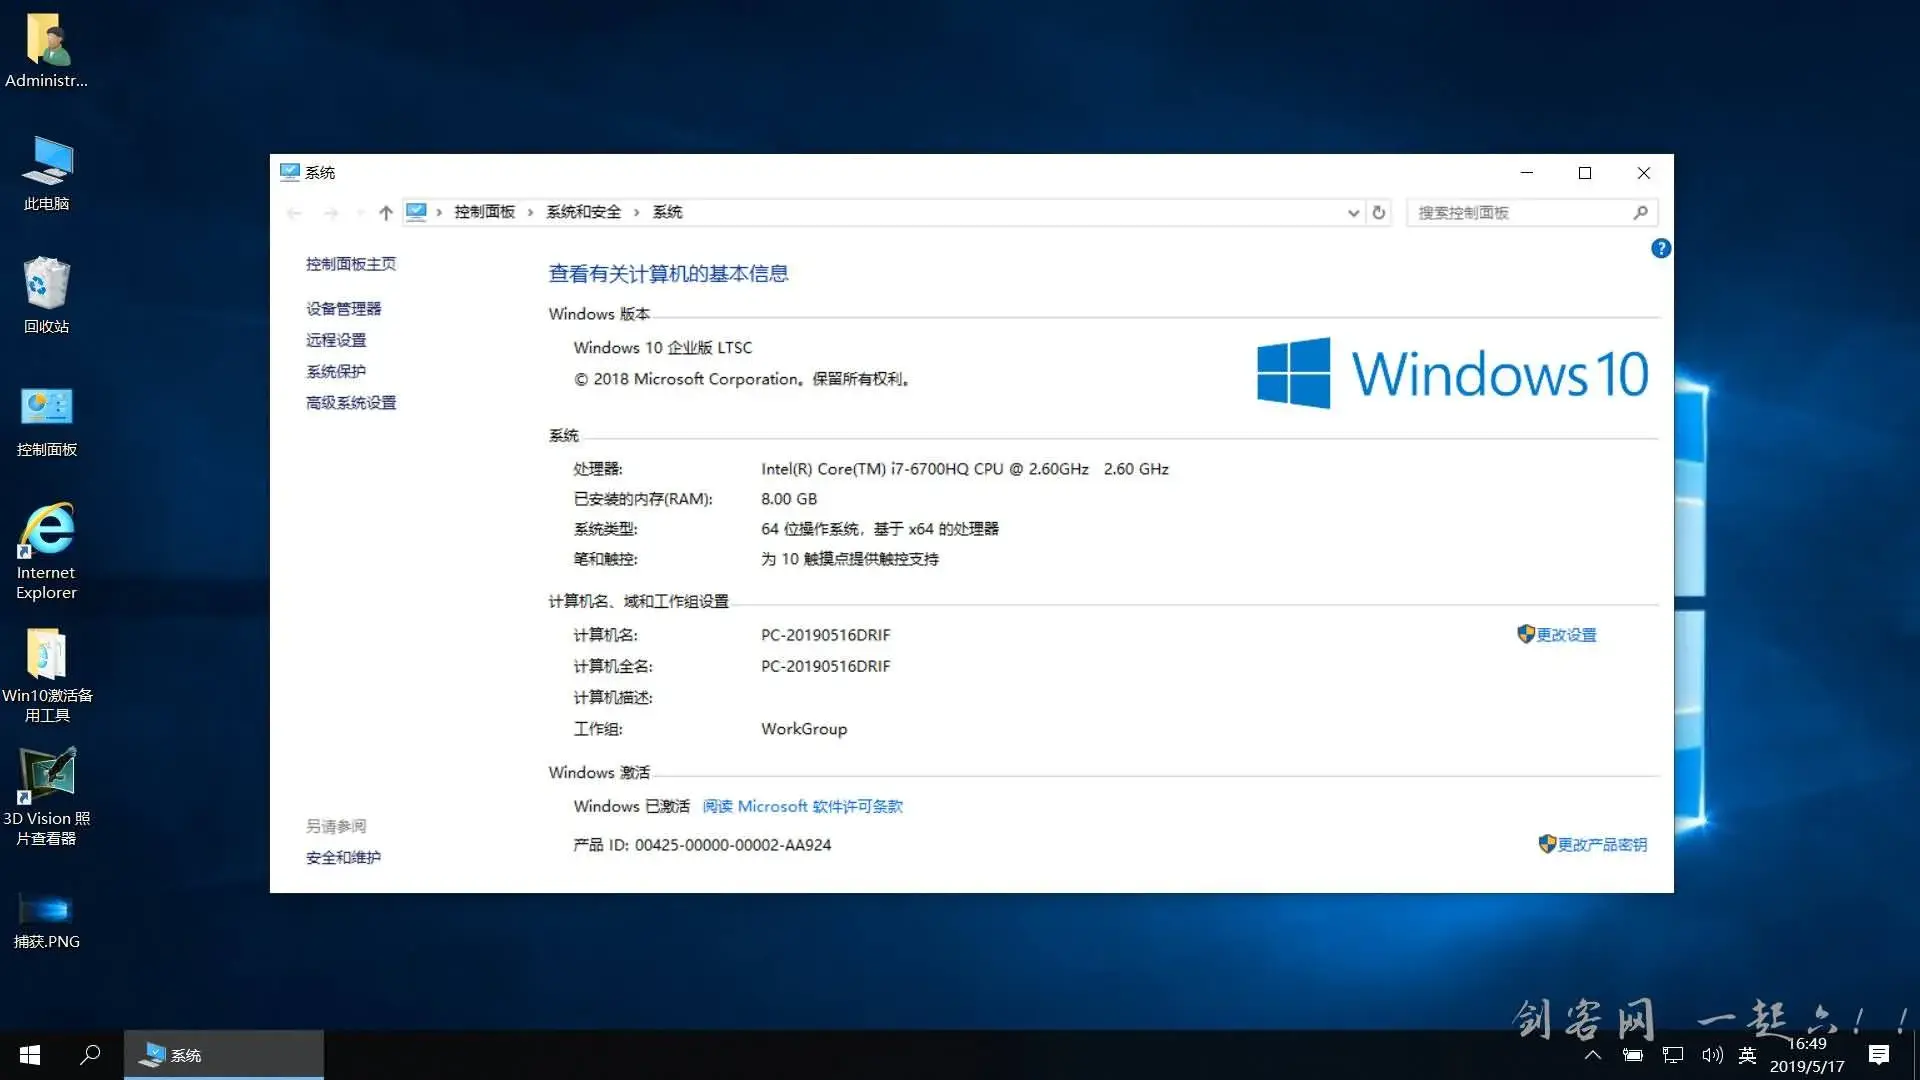This screenshot has width=1920, height=1080.
Task: Click the 查看有关计算机的基本信息 heading
Action: 668,273
